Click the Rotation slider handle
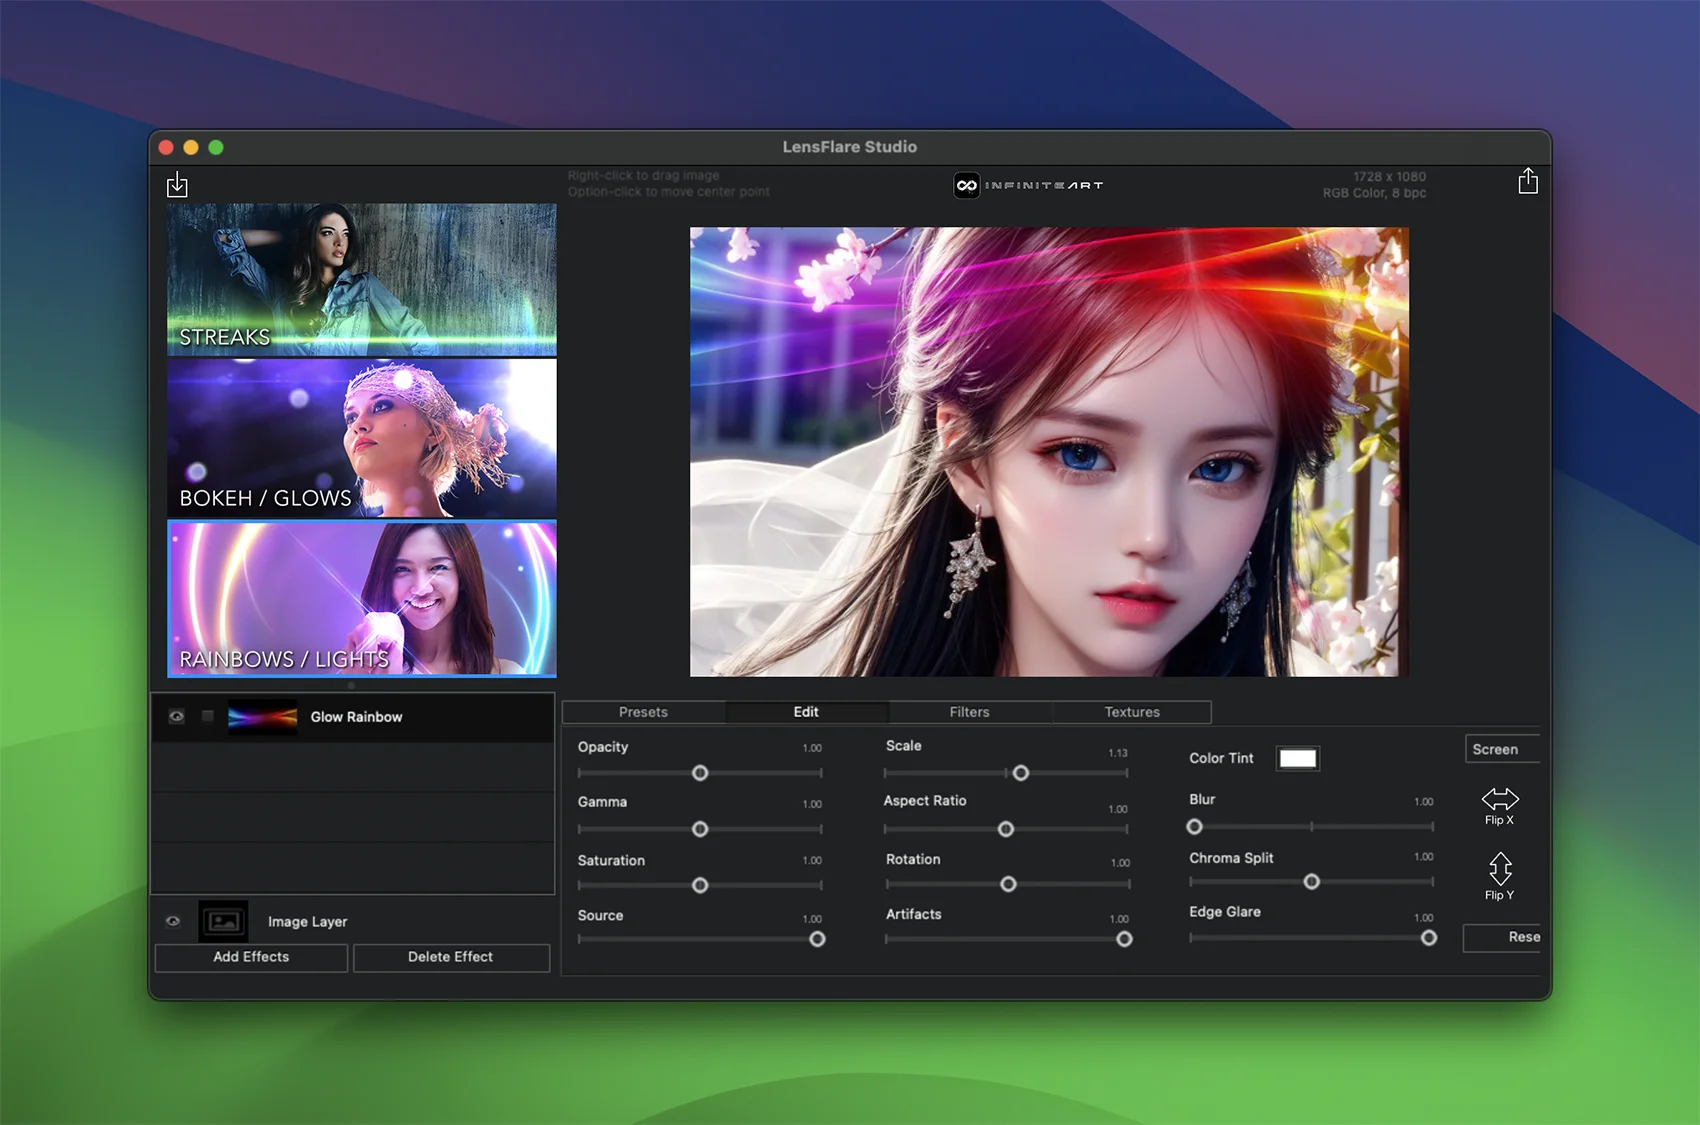 pos(1008,884)
